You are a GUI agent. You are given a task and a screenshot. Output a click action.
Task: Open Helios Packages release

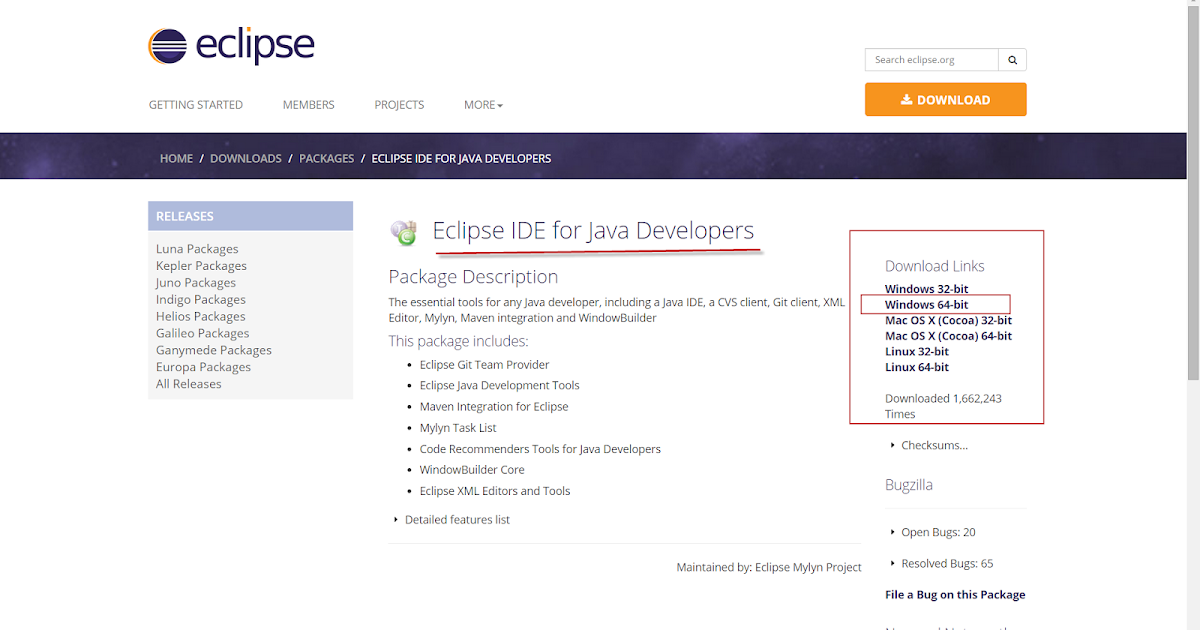(x=200, y=317)
